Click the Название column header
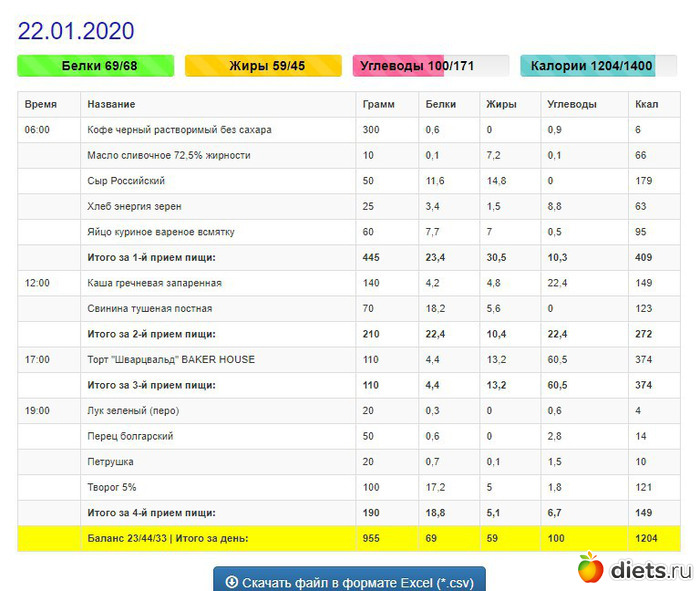 pos(111,104)
